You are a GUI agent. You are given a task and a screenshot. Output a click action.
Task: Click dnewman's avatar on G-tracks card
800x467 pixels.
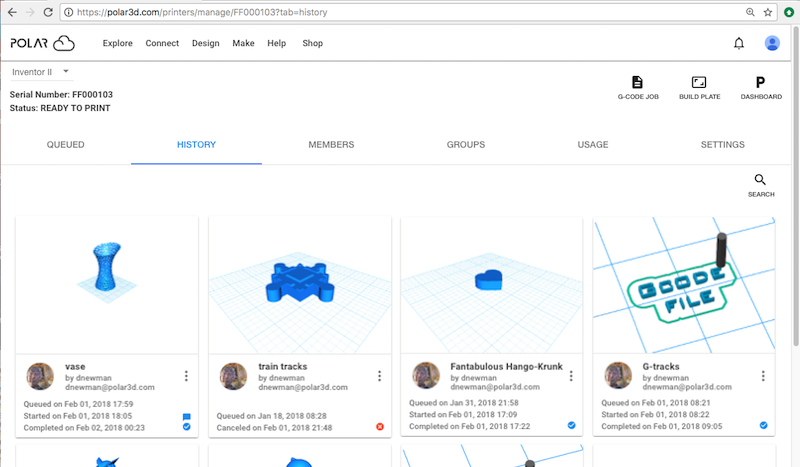tap(618, 376)
